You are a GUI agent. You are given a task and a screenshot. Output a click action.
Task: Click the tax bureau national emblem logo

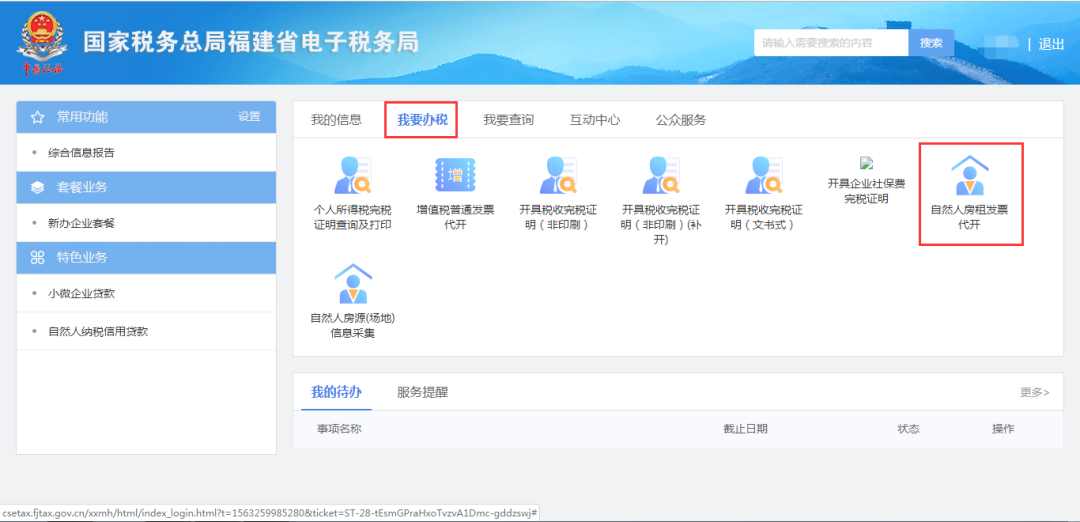click(x=43, y=42)
